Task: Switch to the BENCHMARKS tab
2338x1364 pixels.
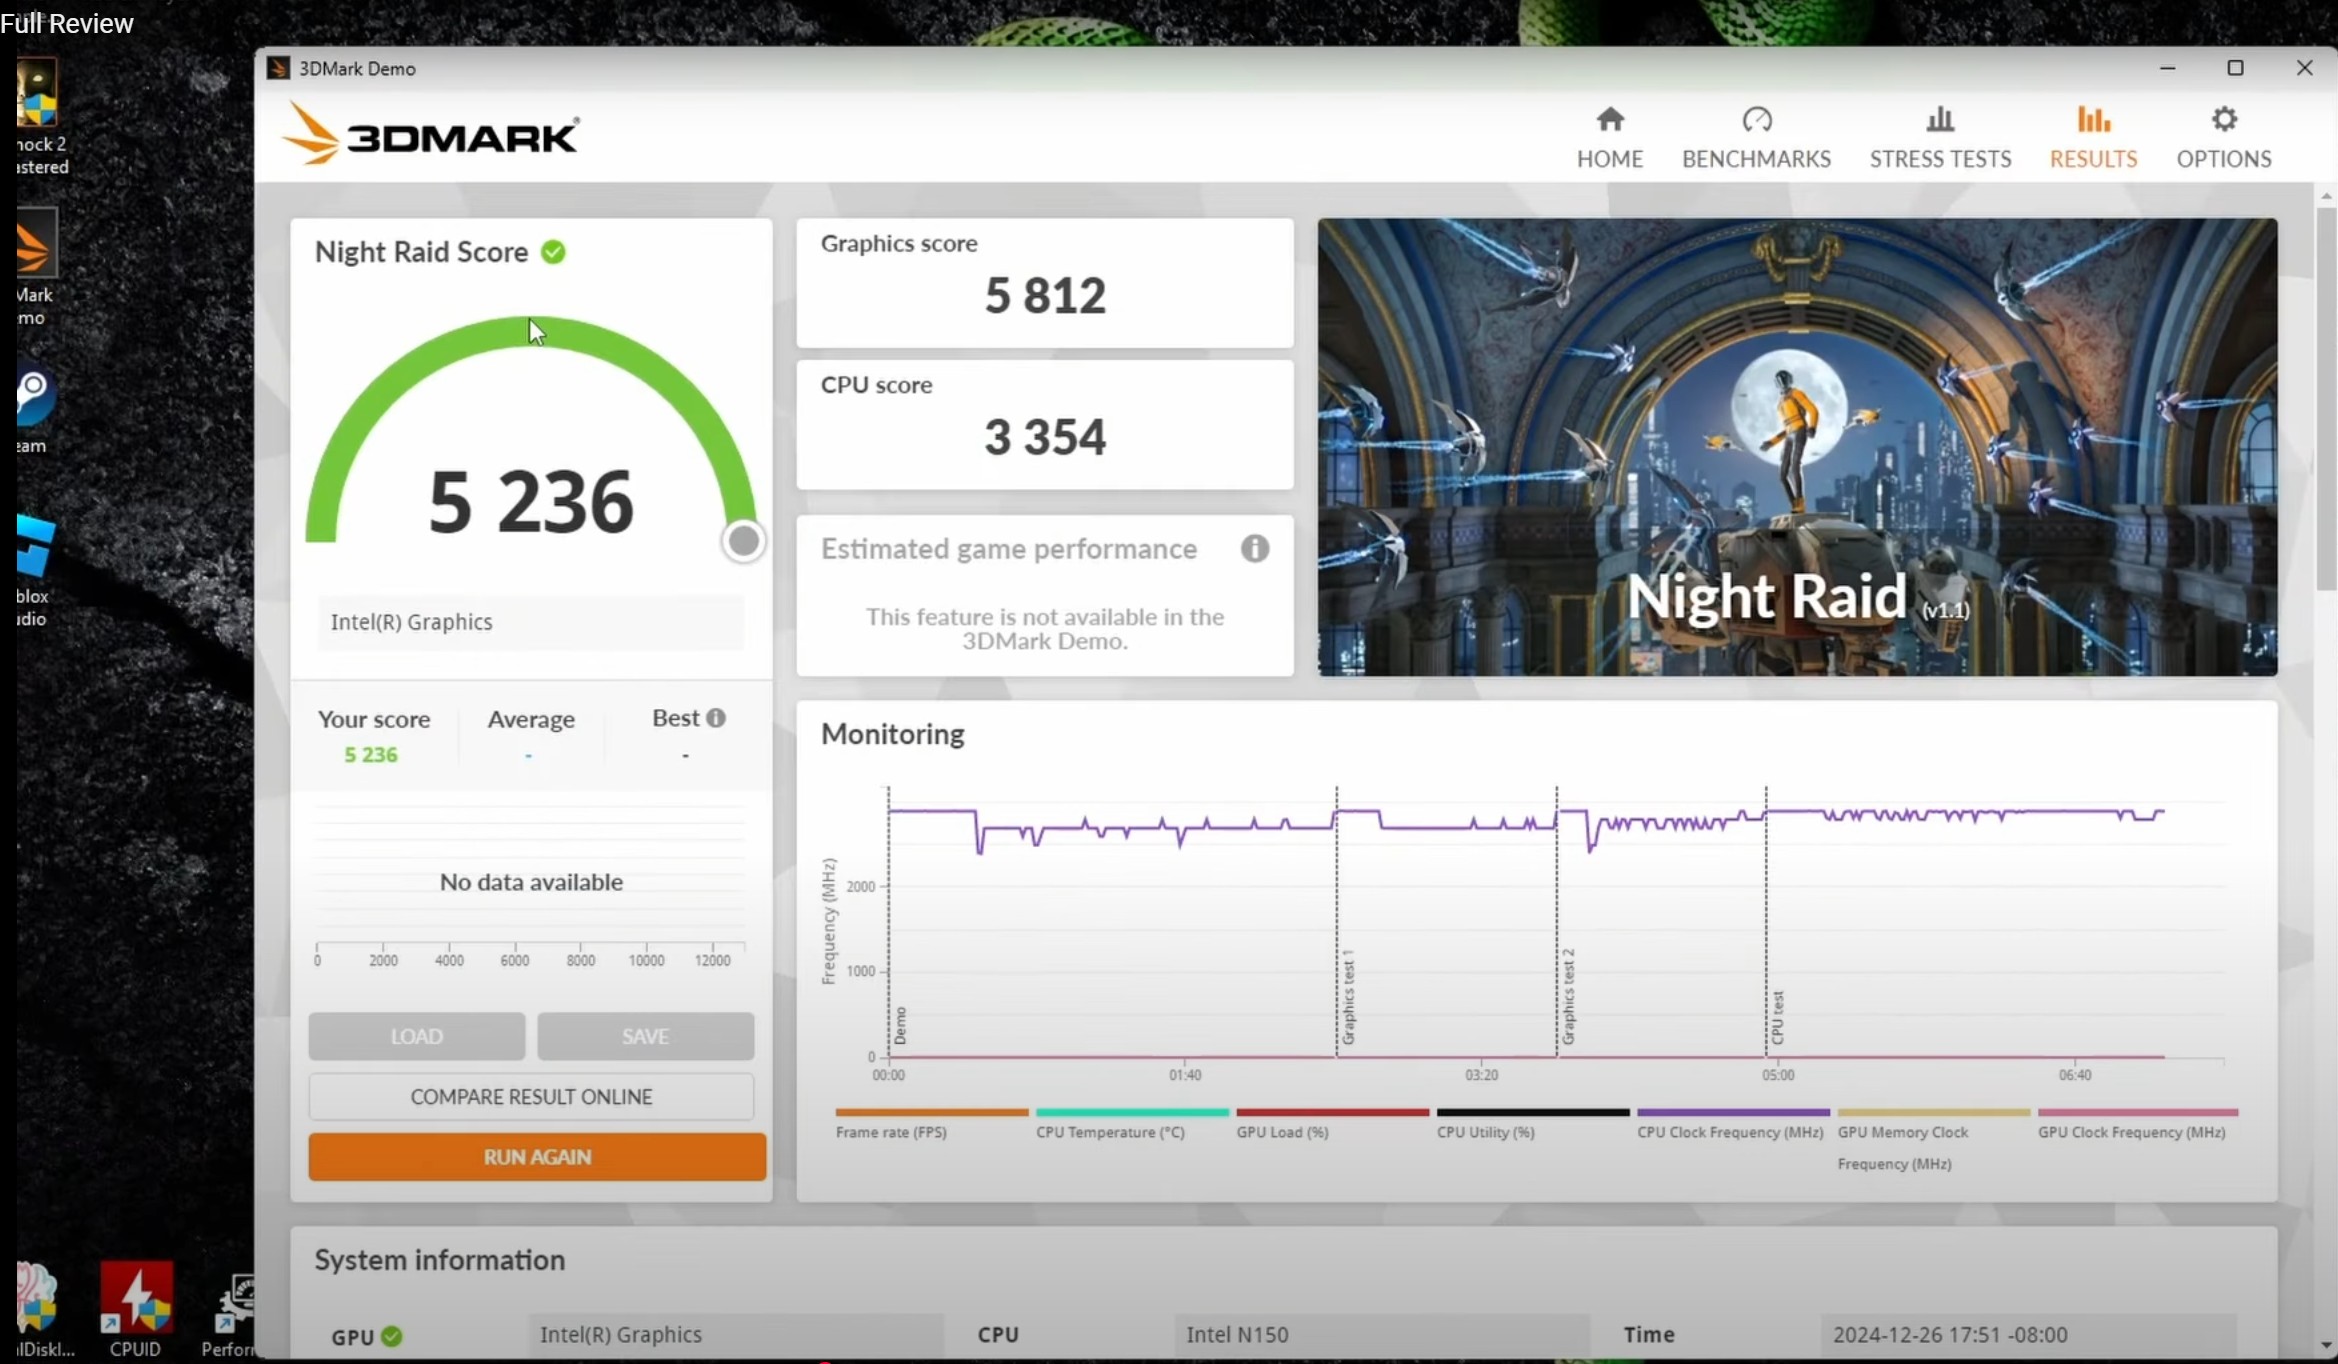Action: pos(1756,137)
